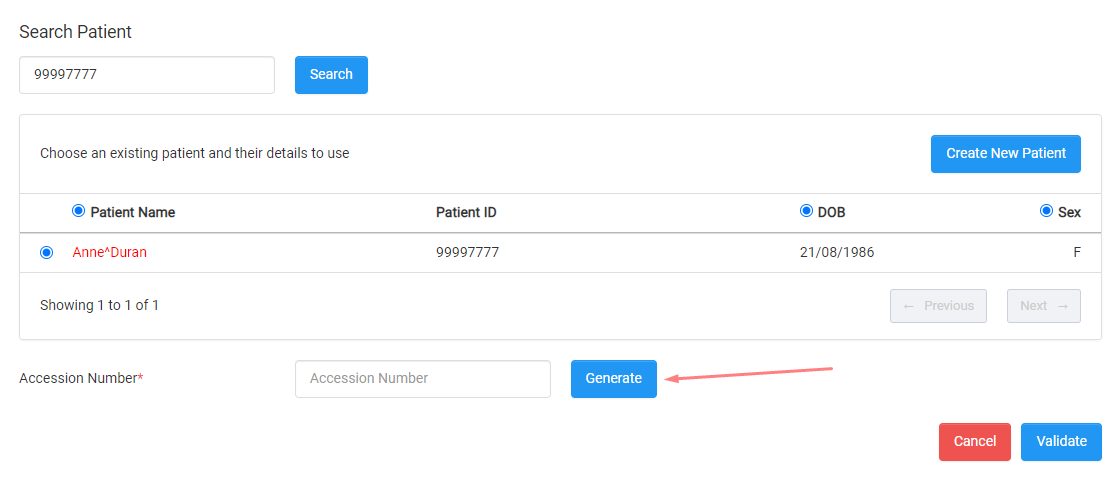Choose the Anne^Duran row radio button
The width and height of the screenshot is (1119, 479).
(x=46, y=253)
